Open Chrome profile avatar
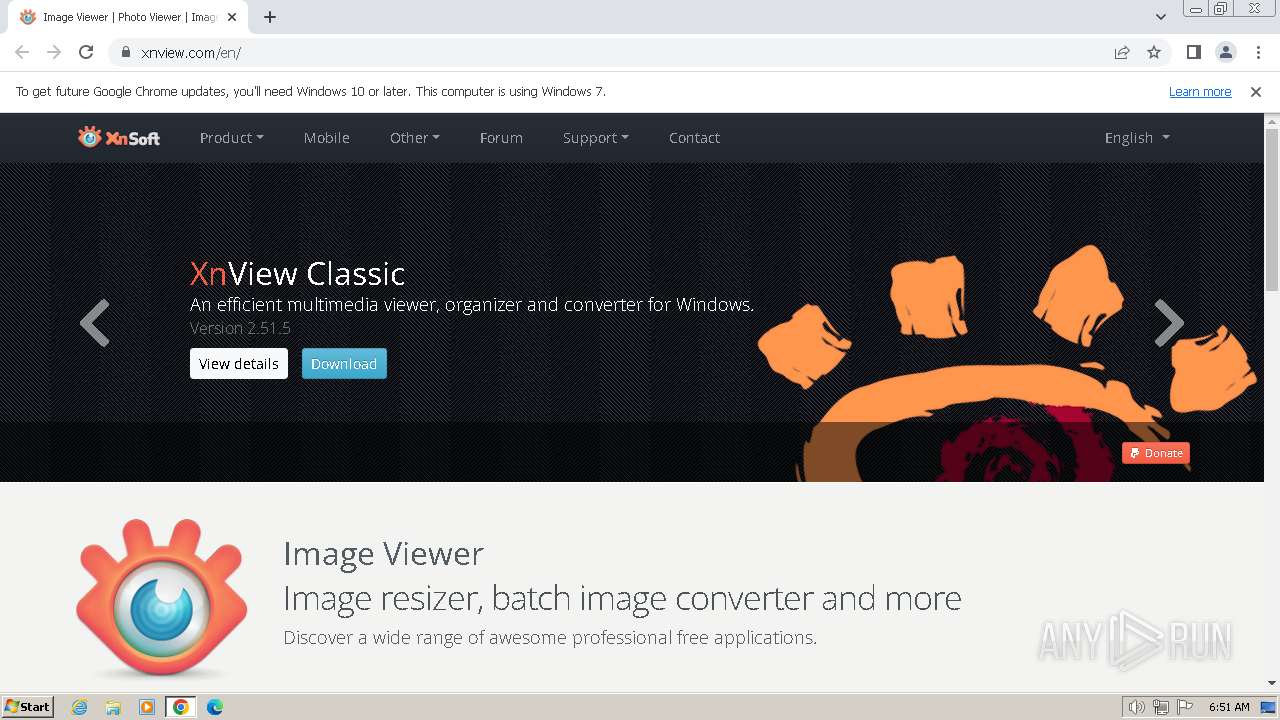1280x720 pixels. pyautogui.click(x=1225, y=52)
